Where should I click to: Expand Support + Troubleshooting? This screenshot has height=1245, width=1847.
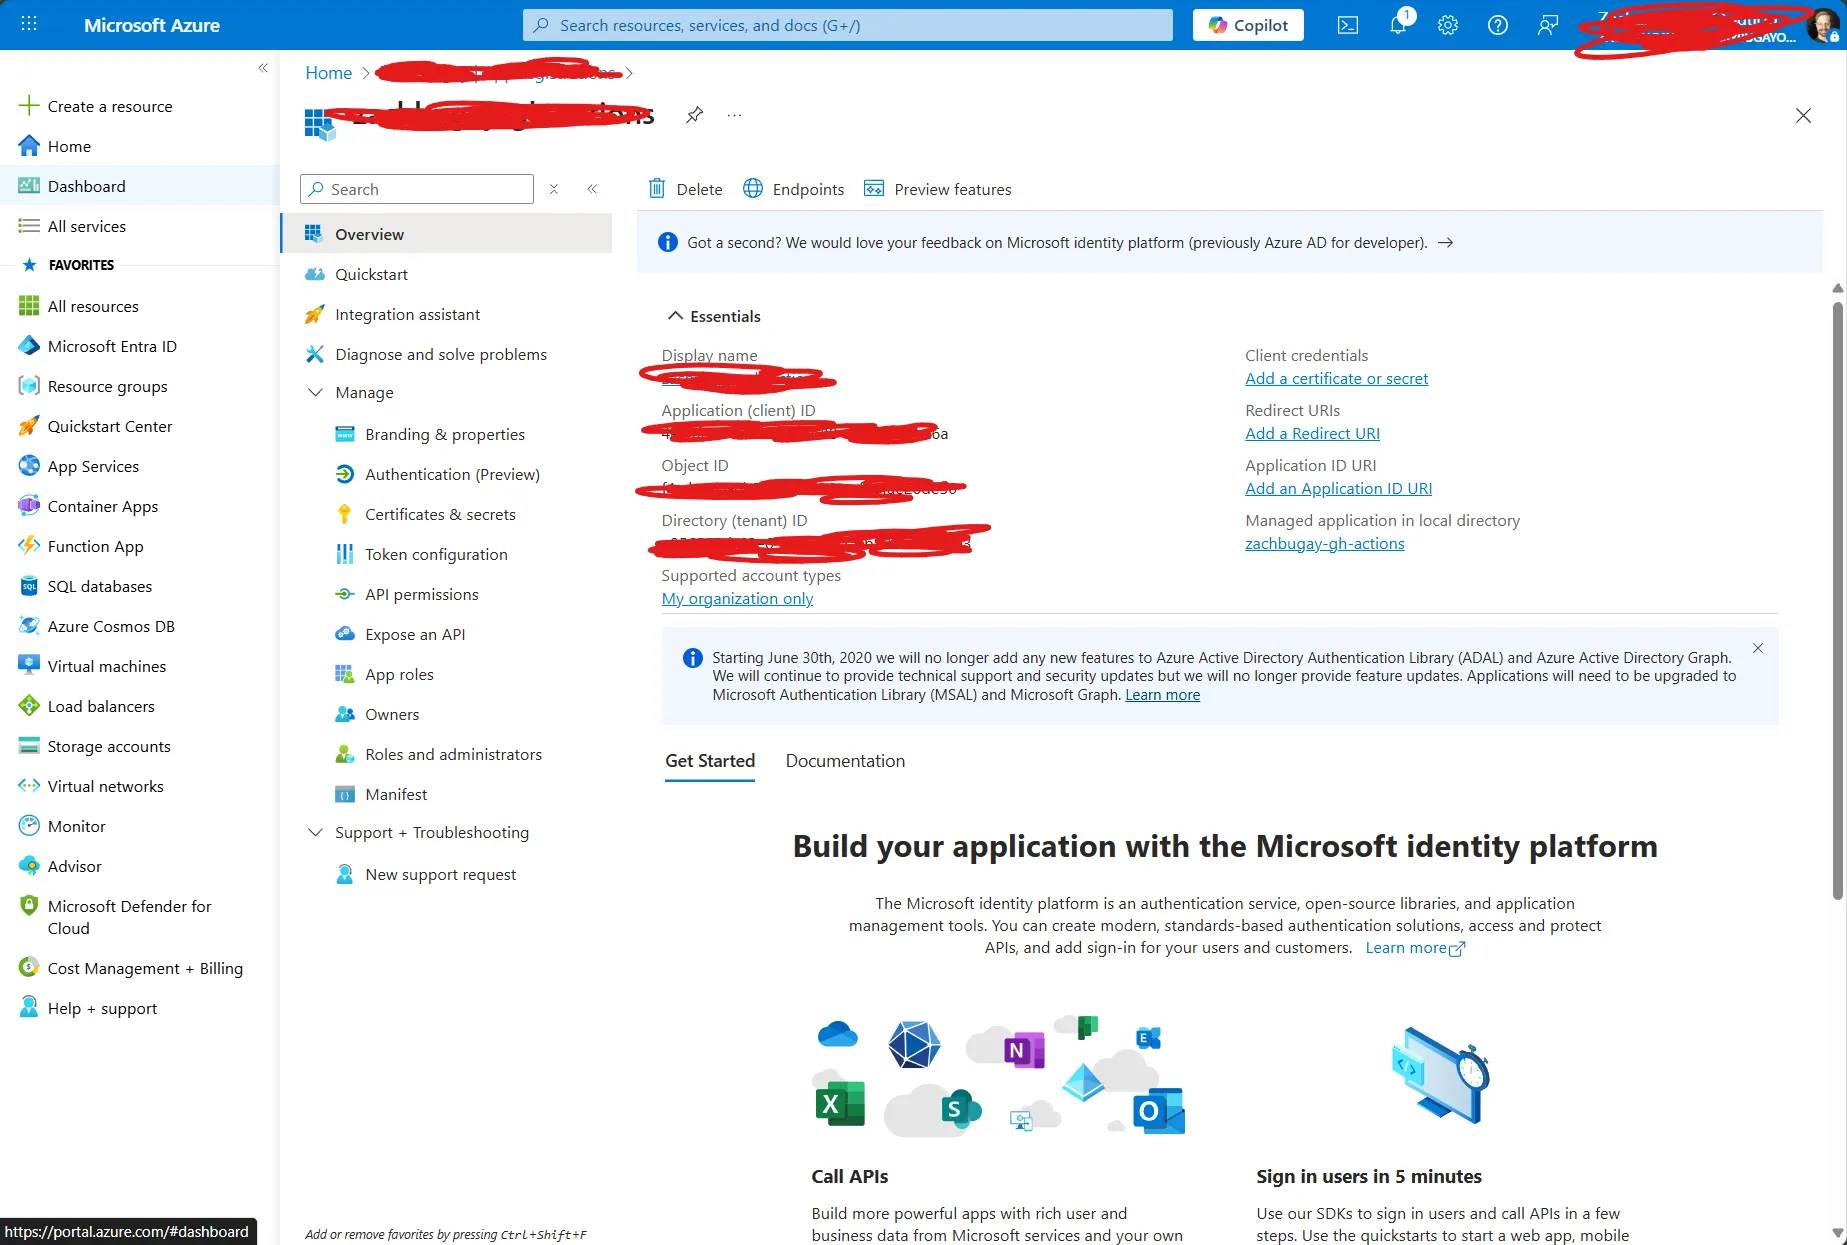click(x=315, y=832)
